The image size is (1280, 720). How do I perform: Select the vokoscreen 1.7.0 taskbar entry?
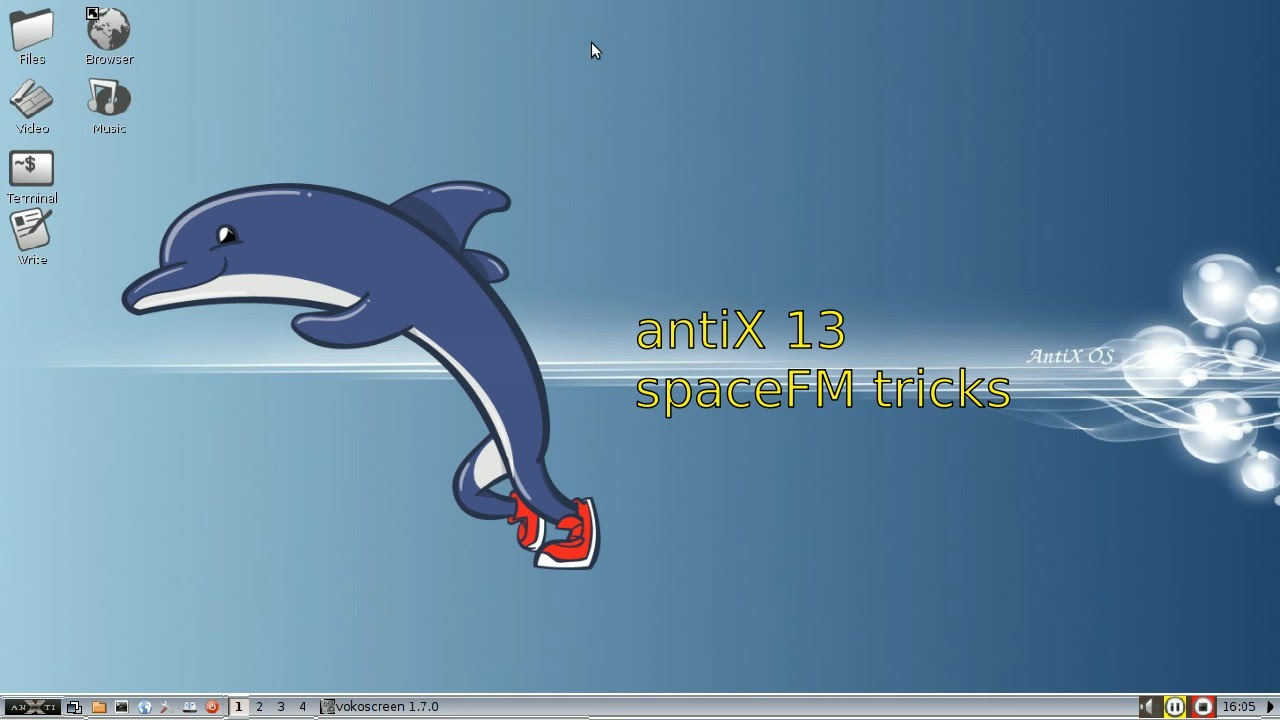tap(380, 707)
